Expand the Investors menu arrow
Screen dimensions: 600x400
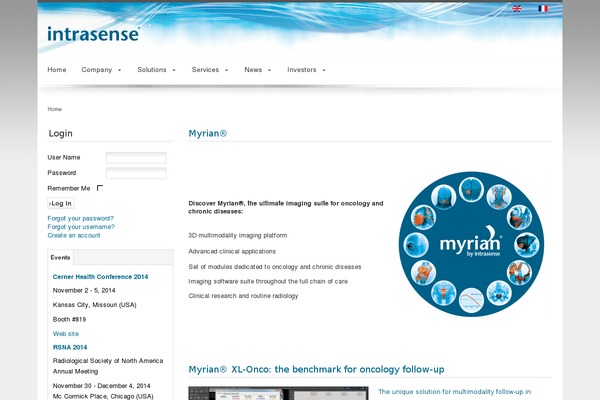324,70
